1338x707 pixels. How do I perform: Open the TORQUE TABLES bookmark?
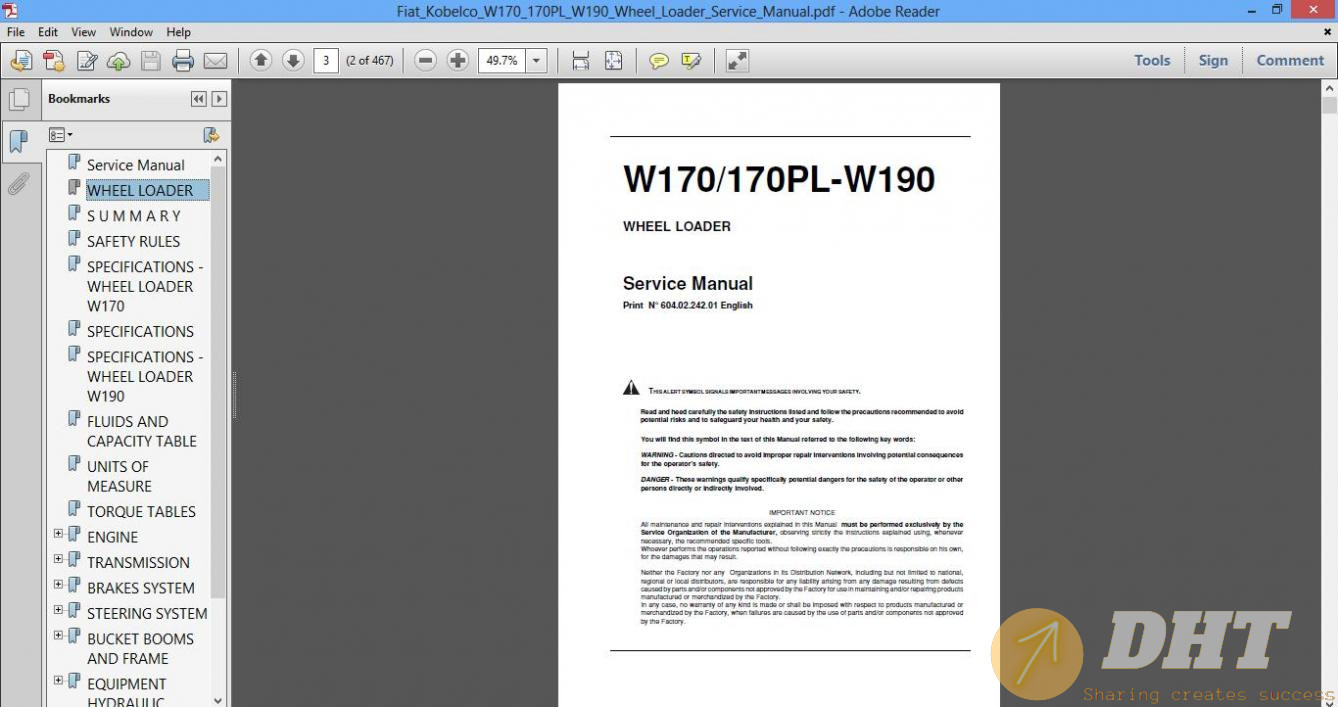tap(141, 511)
